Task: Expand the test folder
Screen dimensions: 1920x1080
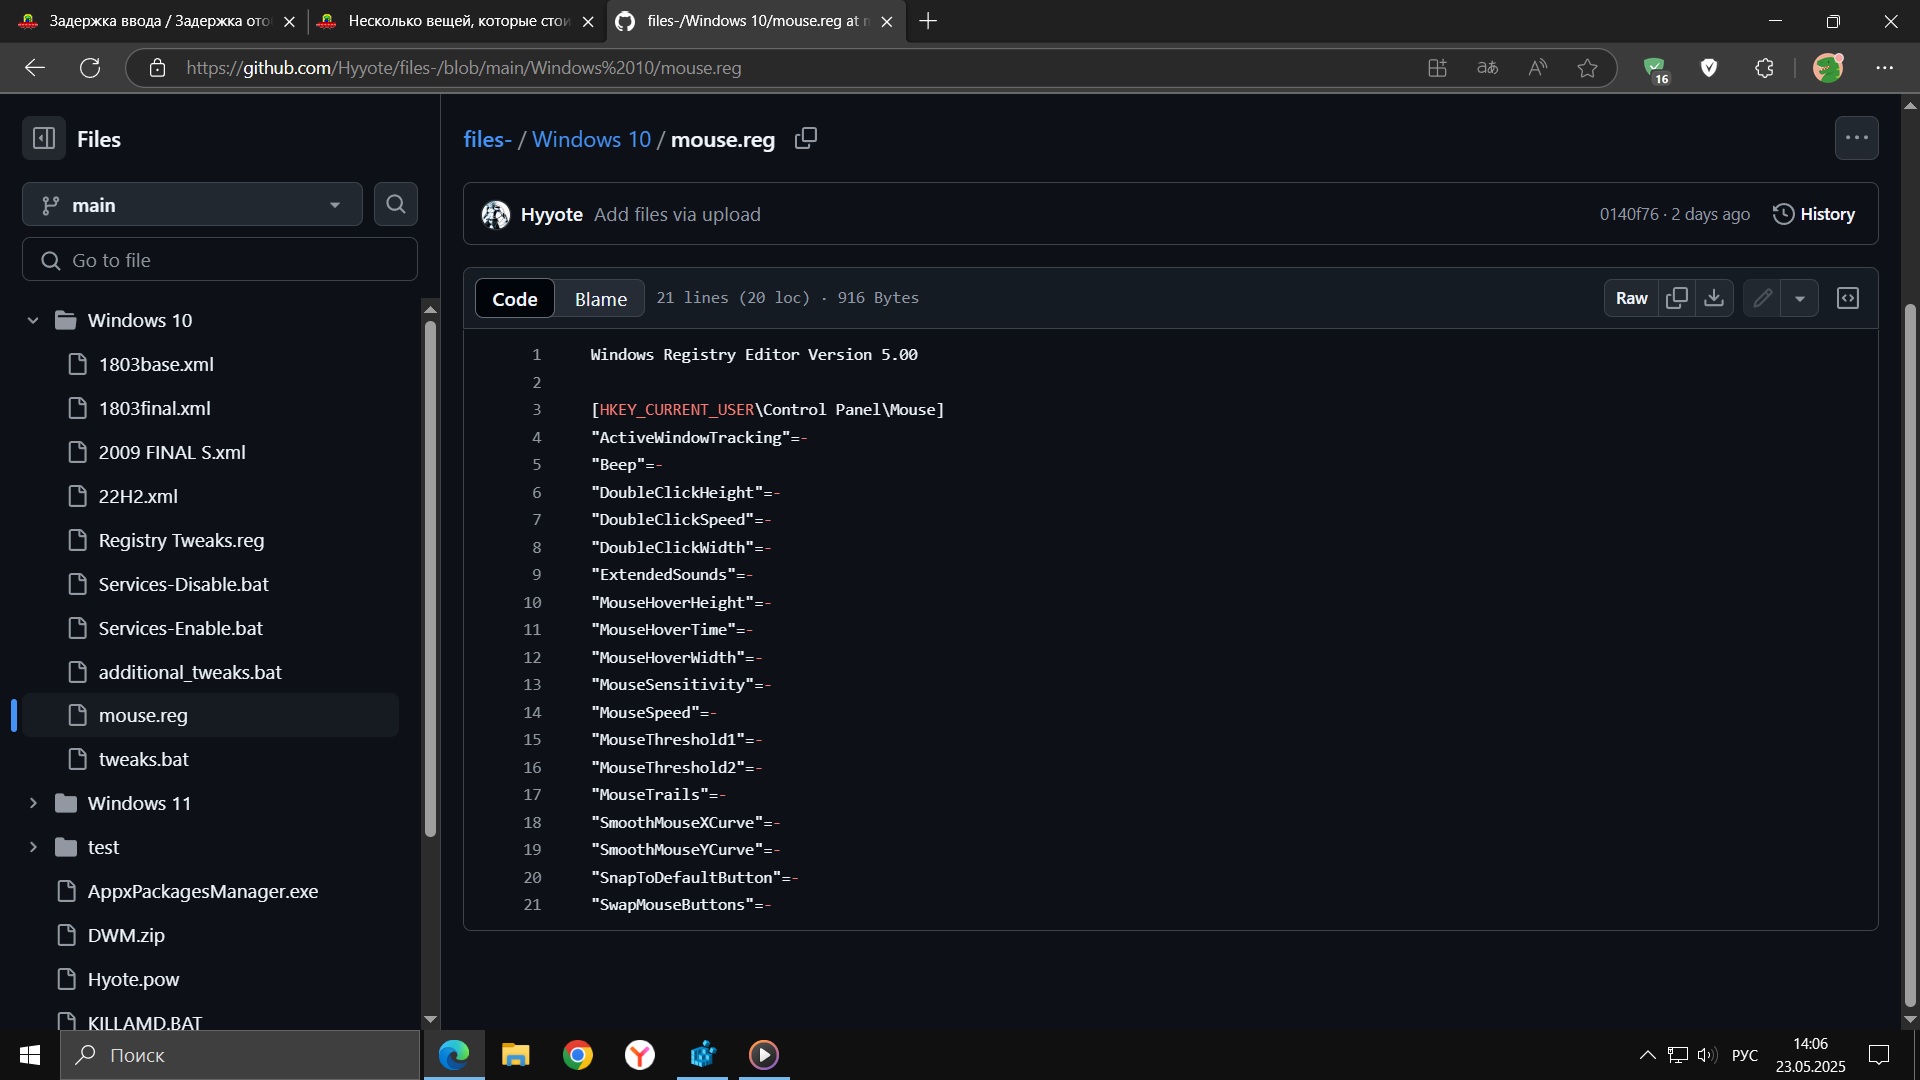Action: pos(33,847)
